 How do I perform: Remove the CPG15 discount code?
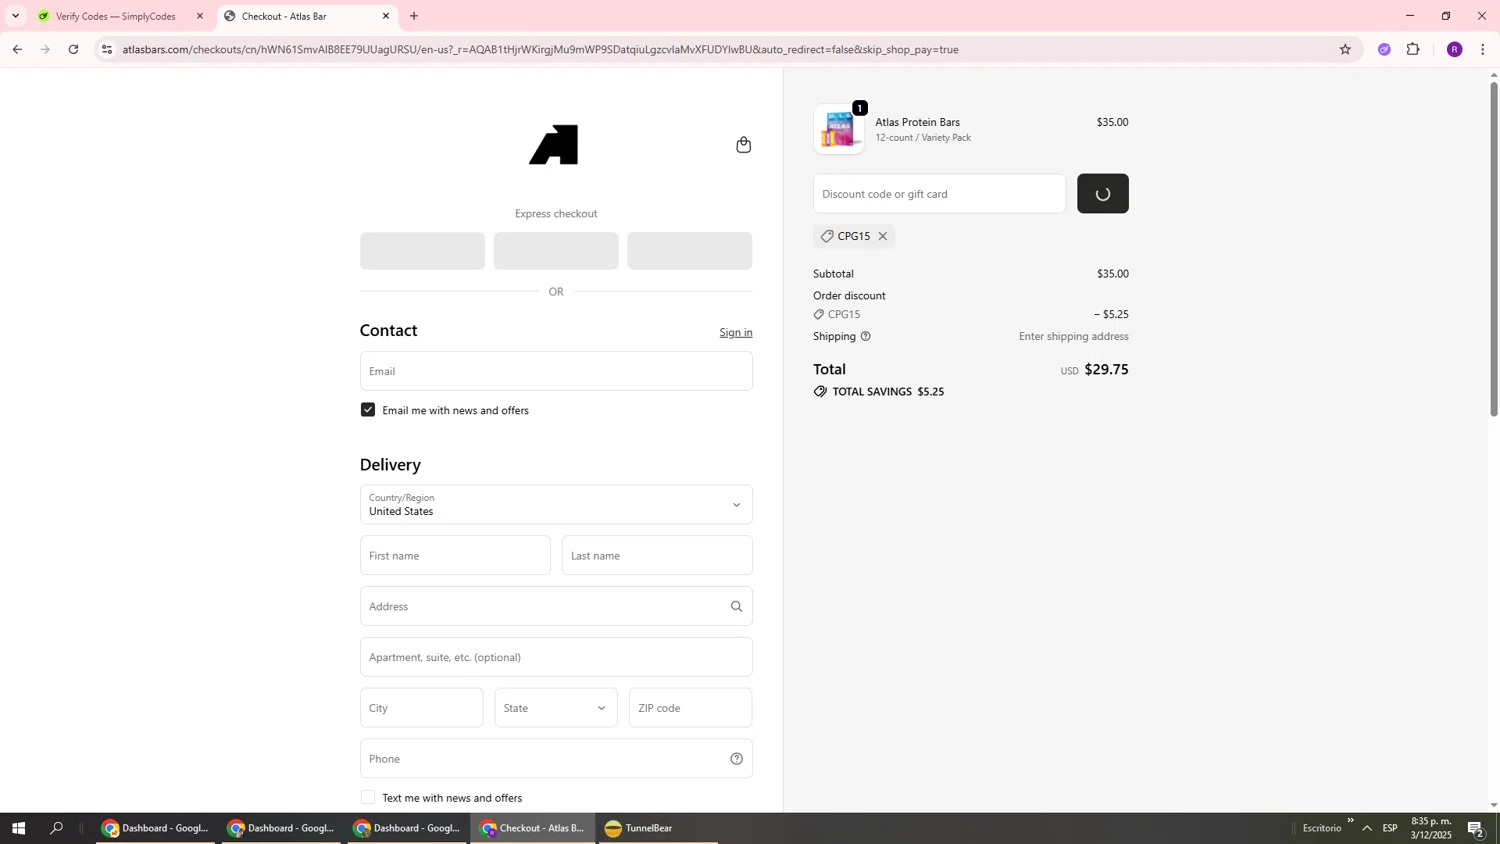[x=883, y=236]
